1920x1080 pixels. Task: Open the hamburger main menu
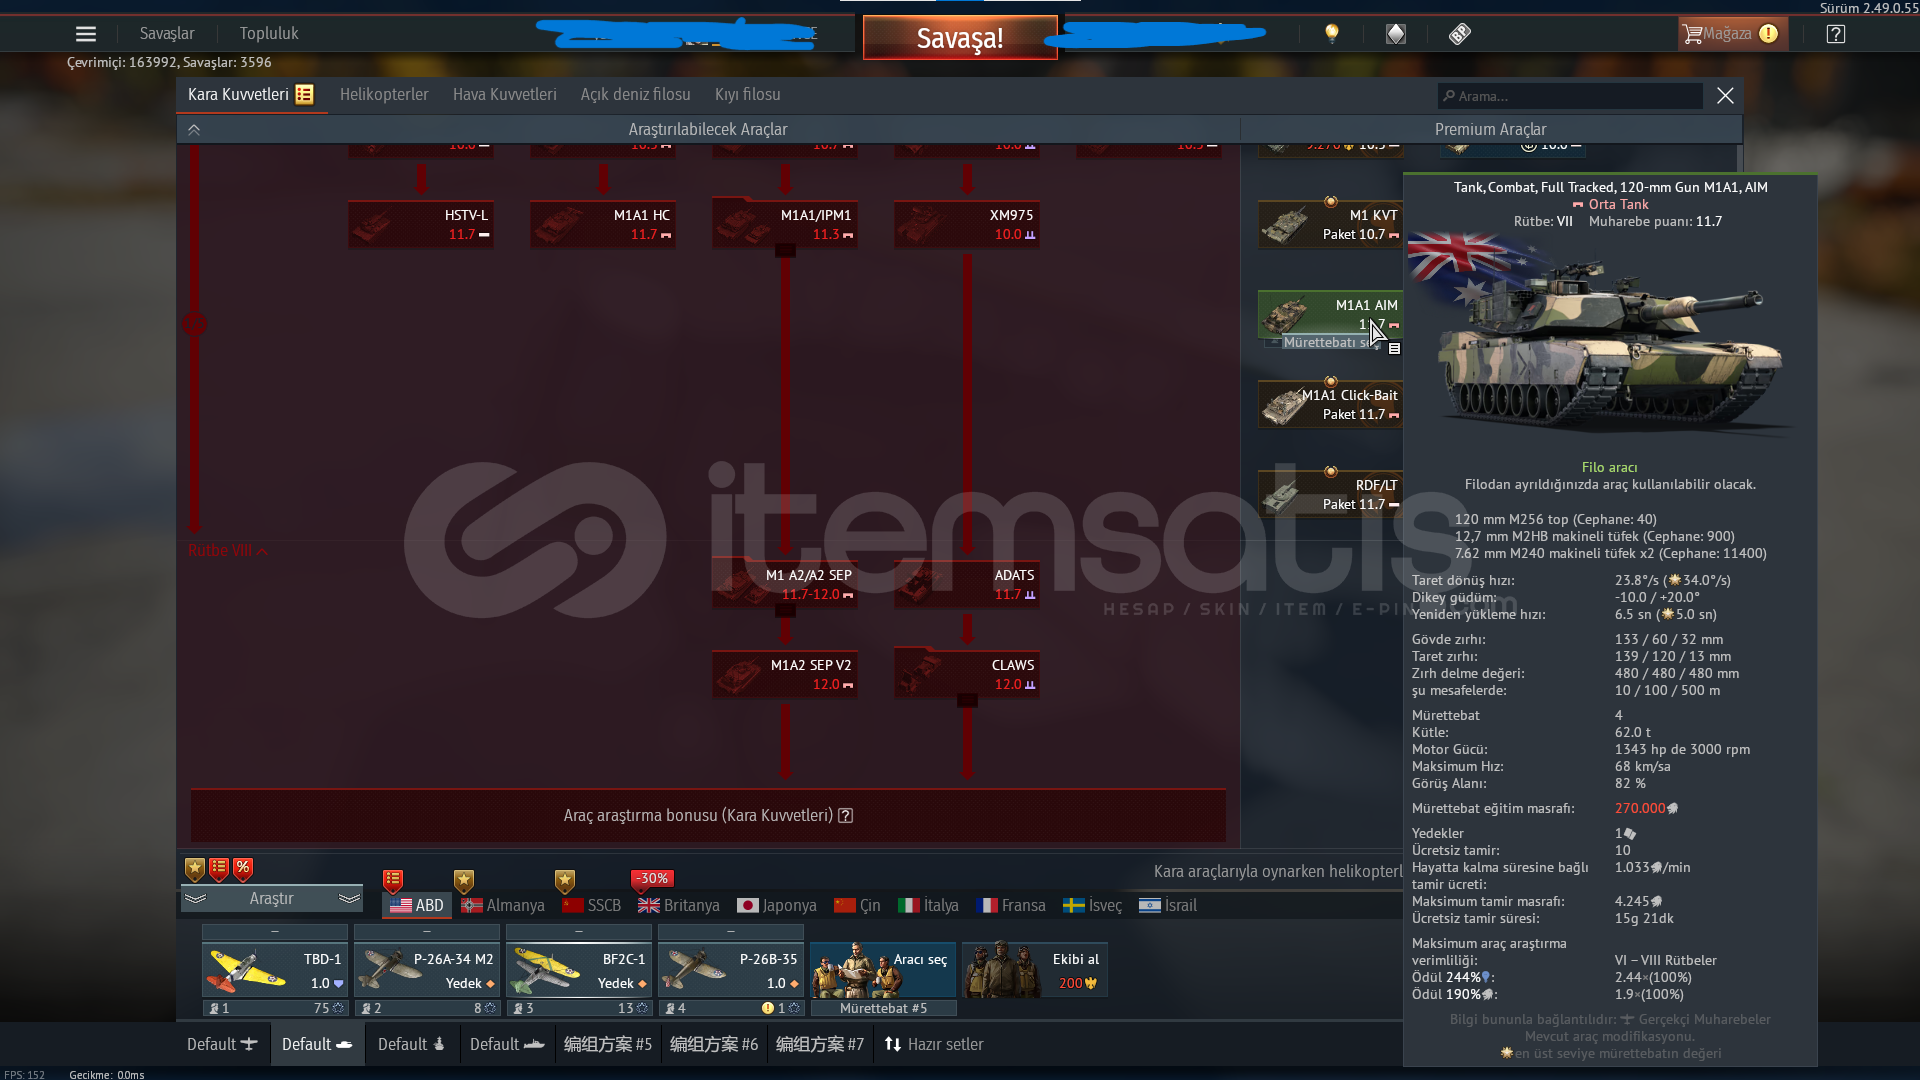86,34
